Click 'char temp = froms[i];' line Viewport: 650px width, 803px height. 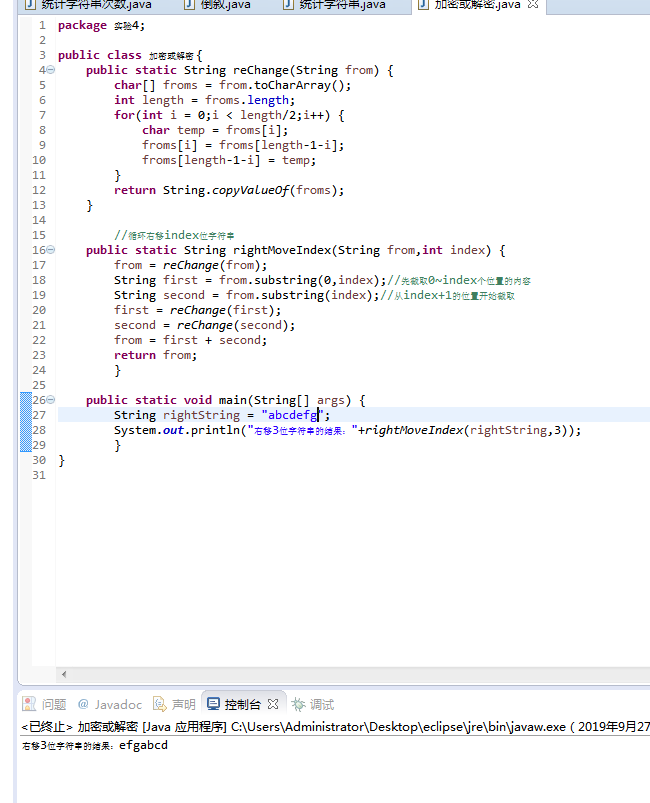point(215,130)
